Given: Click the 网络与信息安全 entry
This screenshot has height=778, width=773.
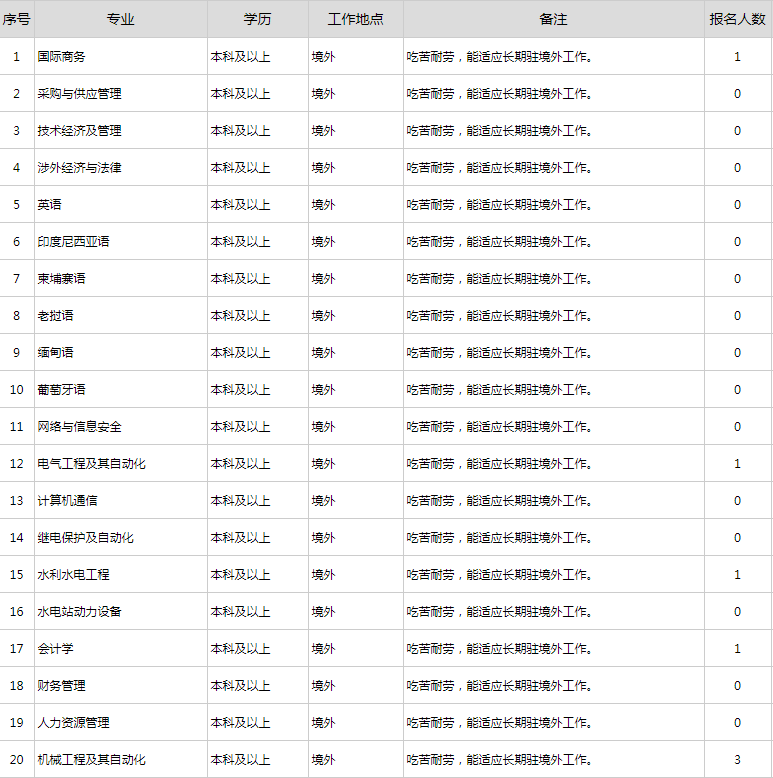Looking at the screenshot, I should pos(79,427).
